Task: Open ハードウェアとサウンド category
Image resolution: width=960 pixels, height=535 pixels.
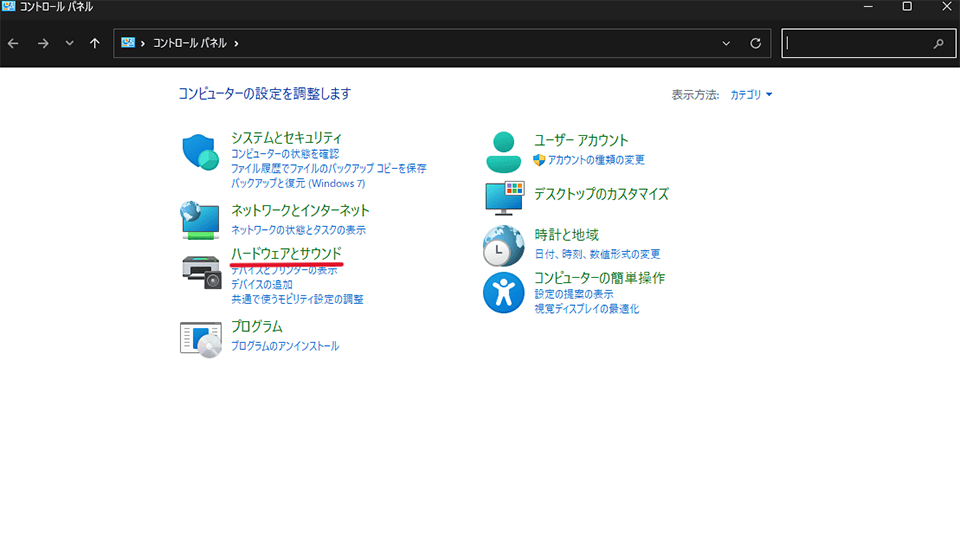Action: click(x=286, y=253)
